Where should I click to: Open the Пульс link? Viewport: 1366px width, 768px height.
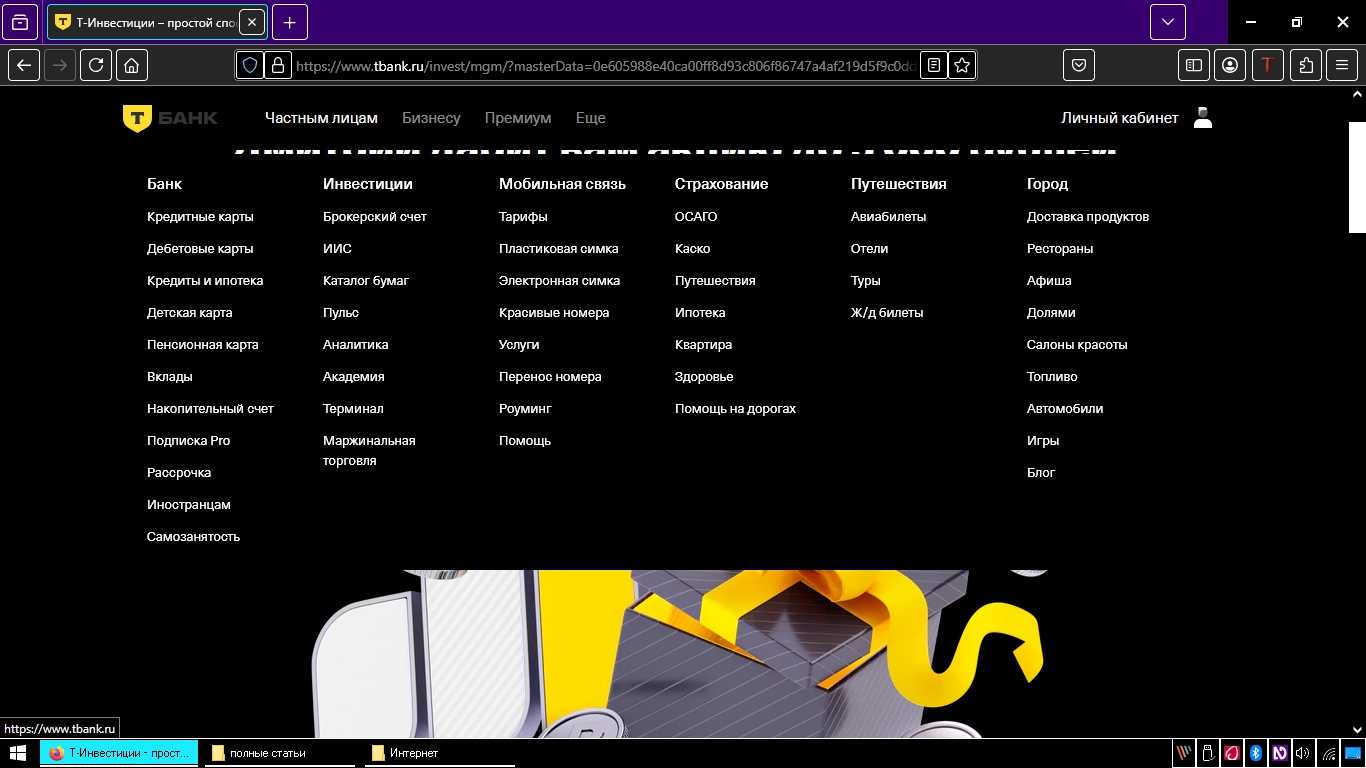tap(341, 313)
